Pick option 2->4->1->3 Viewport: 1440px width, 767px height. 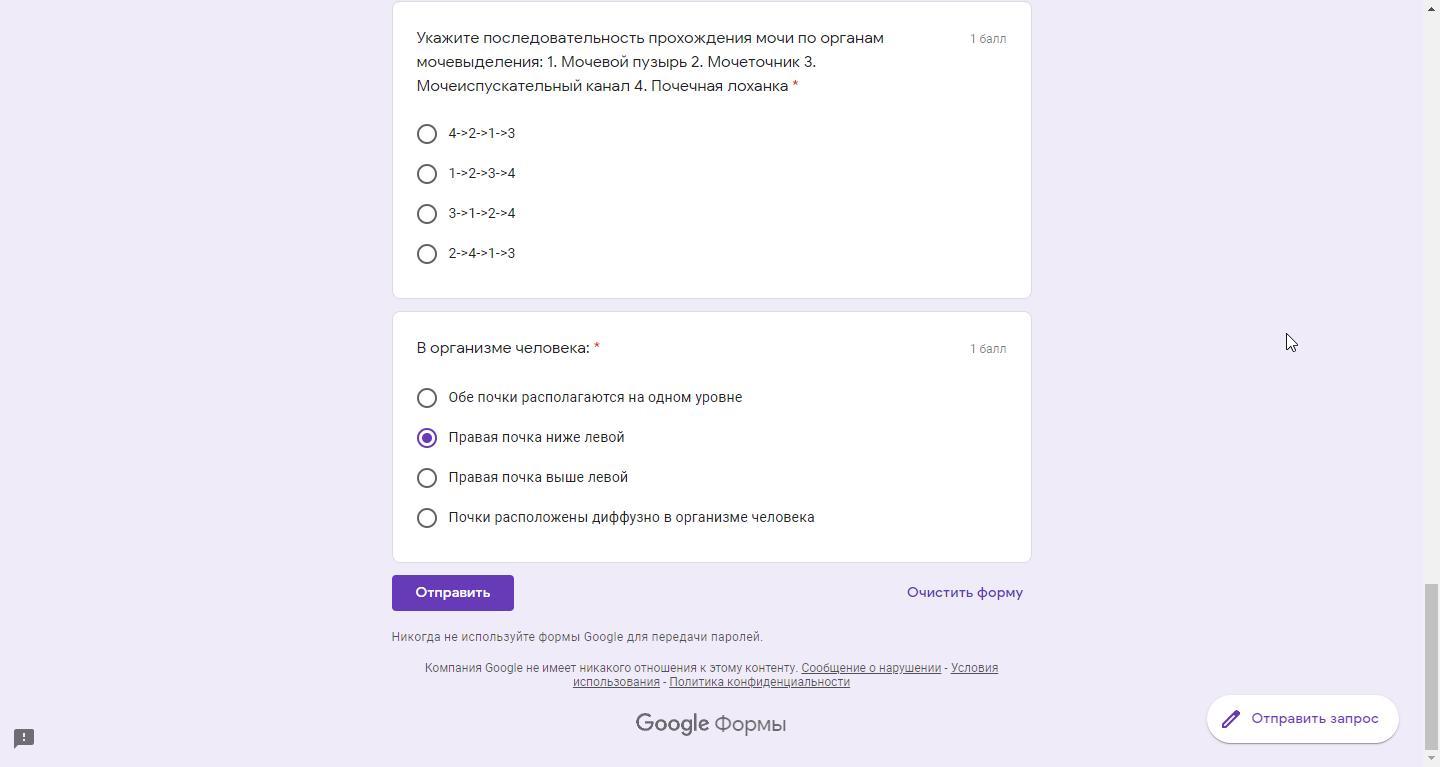tap(427, 254)
